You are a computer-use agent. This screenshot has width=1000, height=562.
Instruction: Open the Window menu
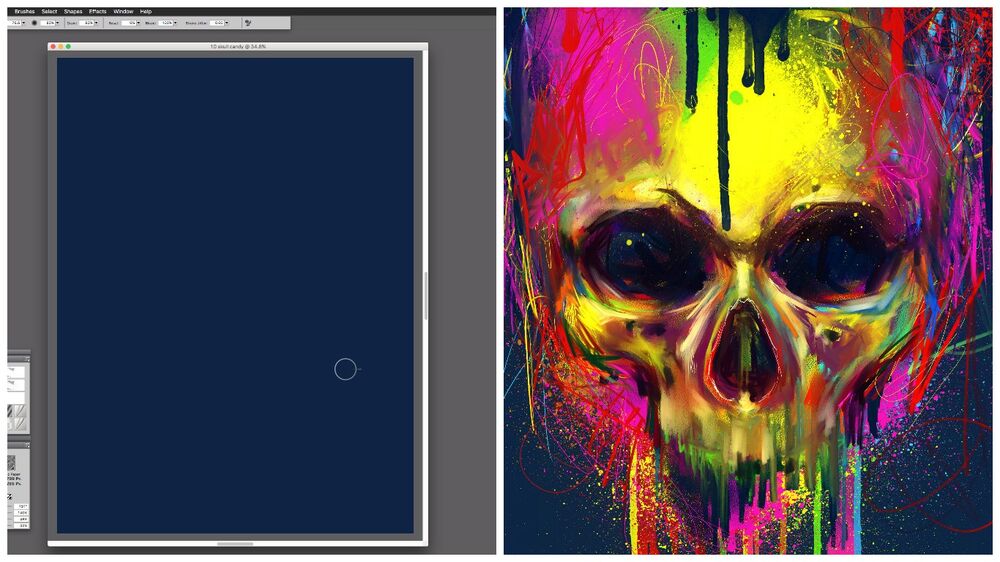[123, 11]
